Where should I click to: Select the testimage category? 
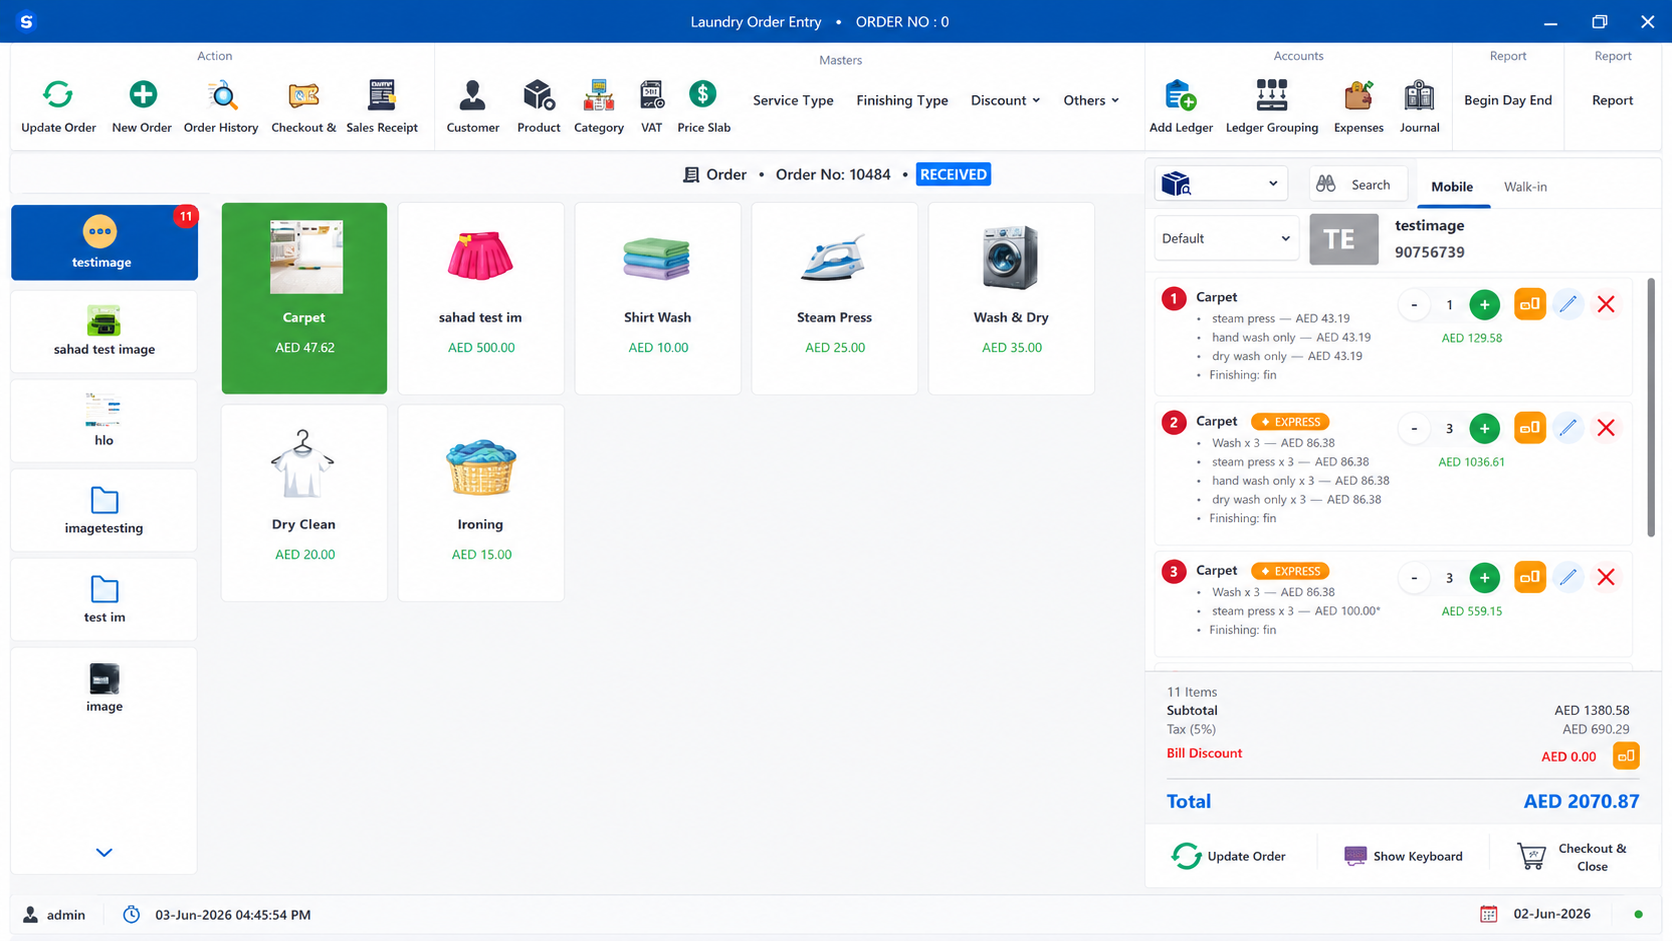tap(104, 242)
